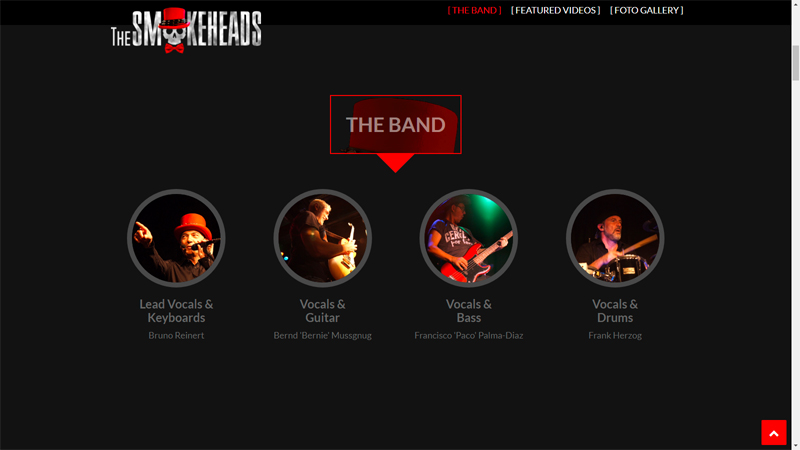This screenshot has height=450, width=800.
Task: Click the THE BAND red heading box
Action: (395, 124)
